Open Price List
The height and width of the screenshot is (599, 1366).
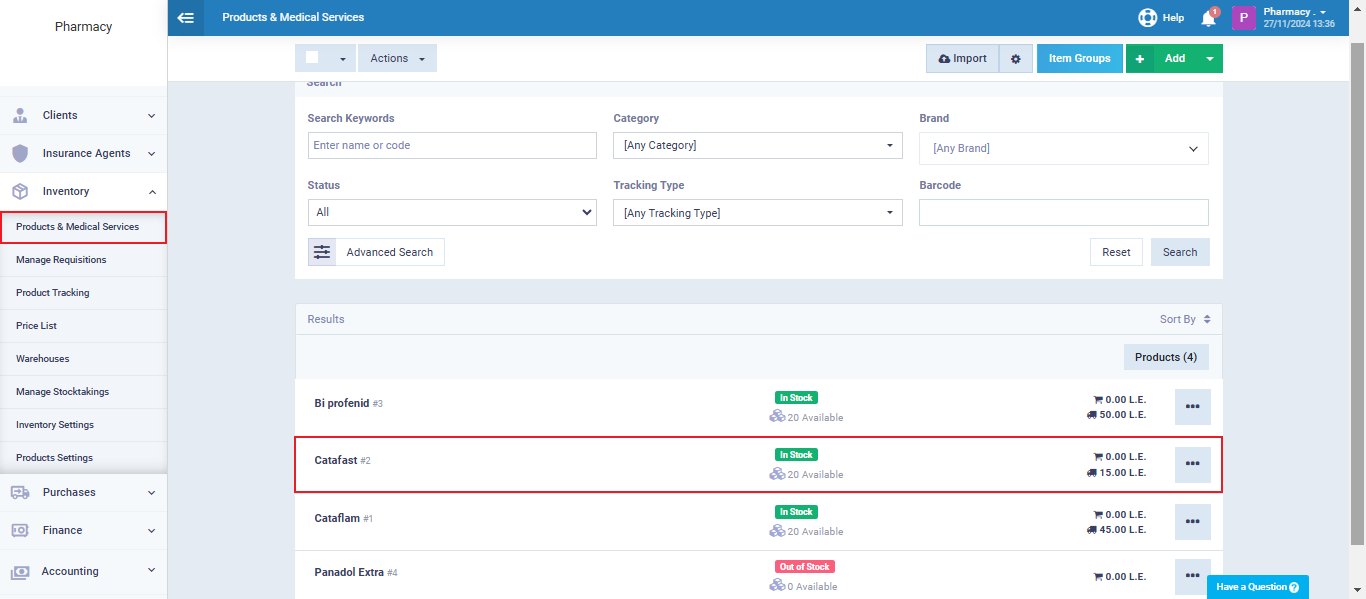click(x=83, y=326)
